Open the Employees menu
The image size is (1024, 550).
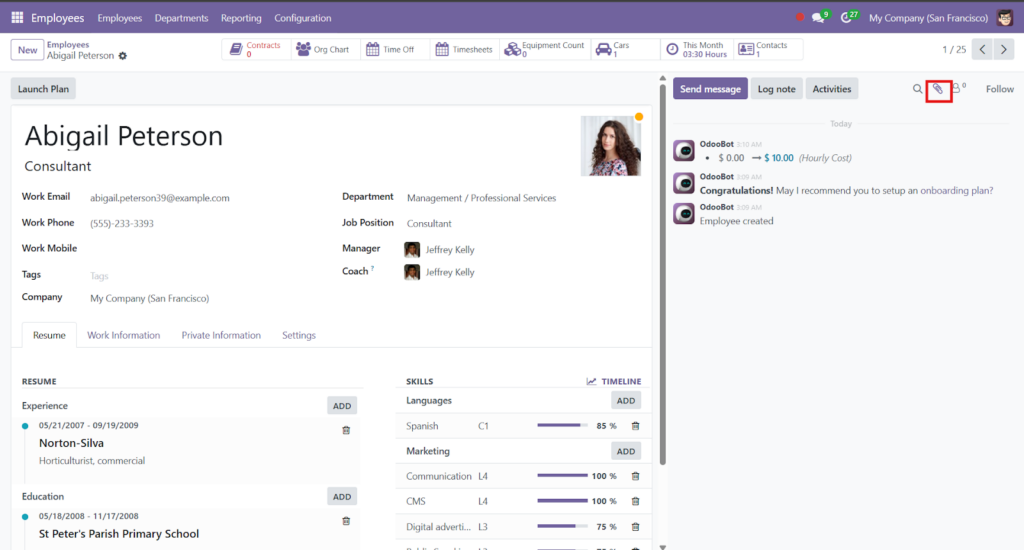(120, 18)
